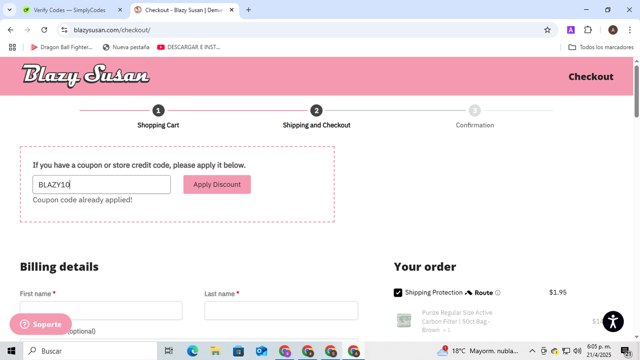Open Microsoft Store from taskbar

tap(238, 351)
